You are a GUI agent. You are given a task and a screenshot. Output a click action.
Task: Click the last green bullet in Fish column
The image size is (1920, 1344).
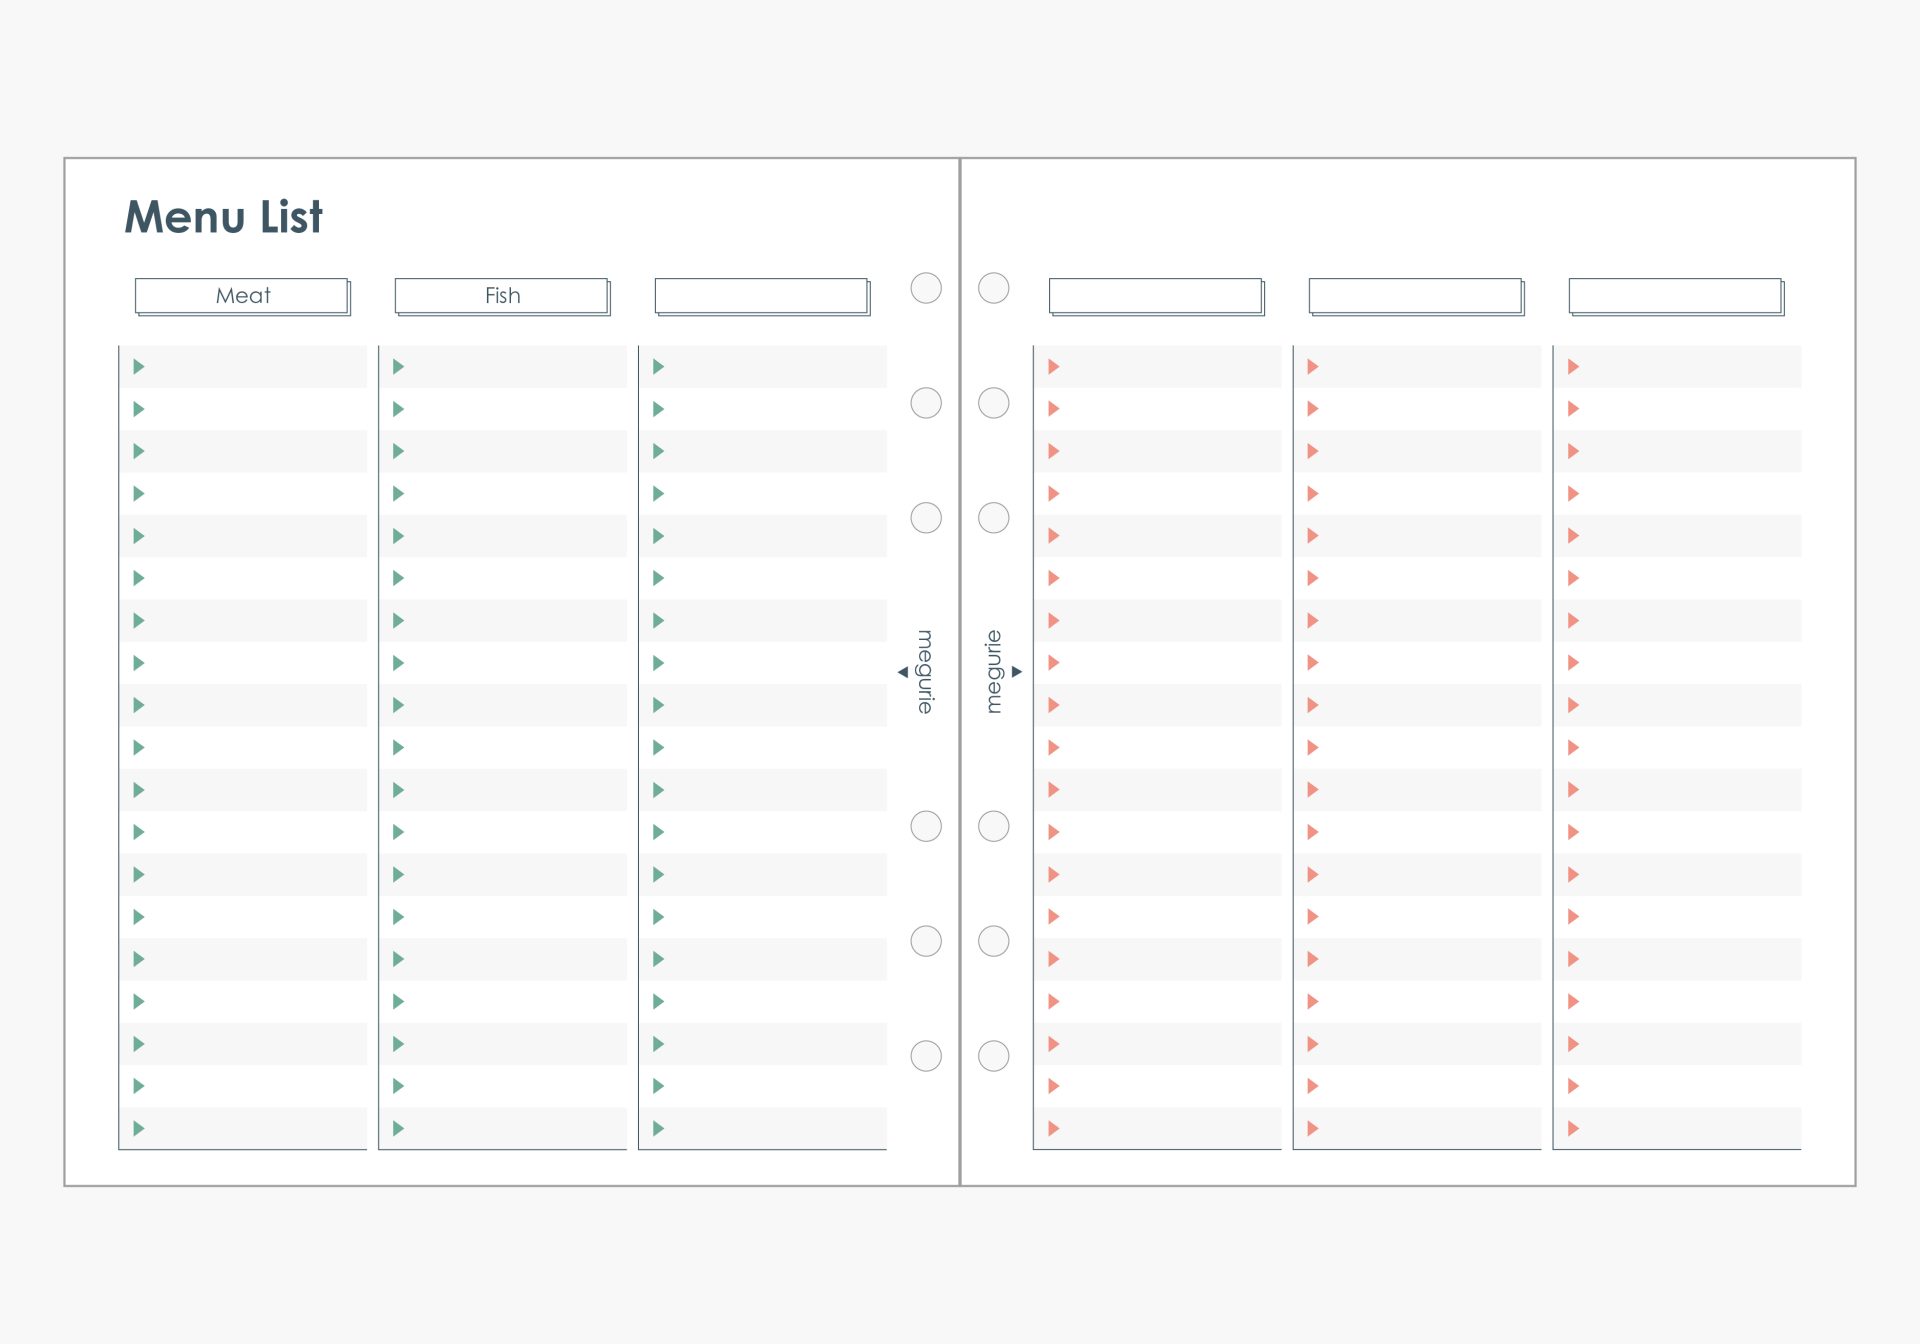pyautogui.click(x=398, y=1128)
